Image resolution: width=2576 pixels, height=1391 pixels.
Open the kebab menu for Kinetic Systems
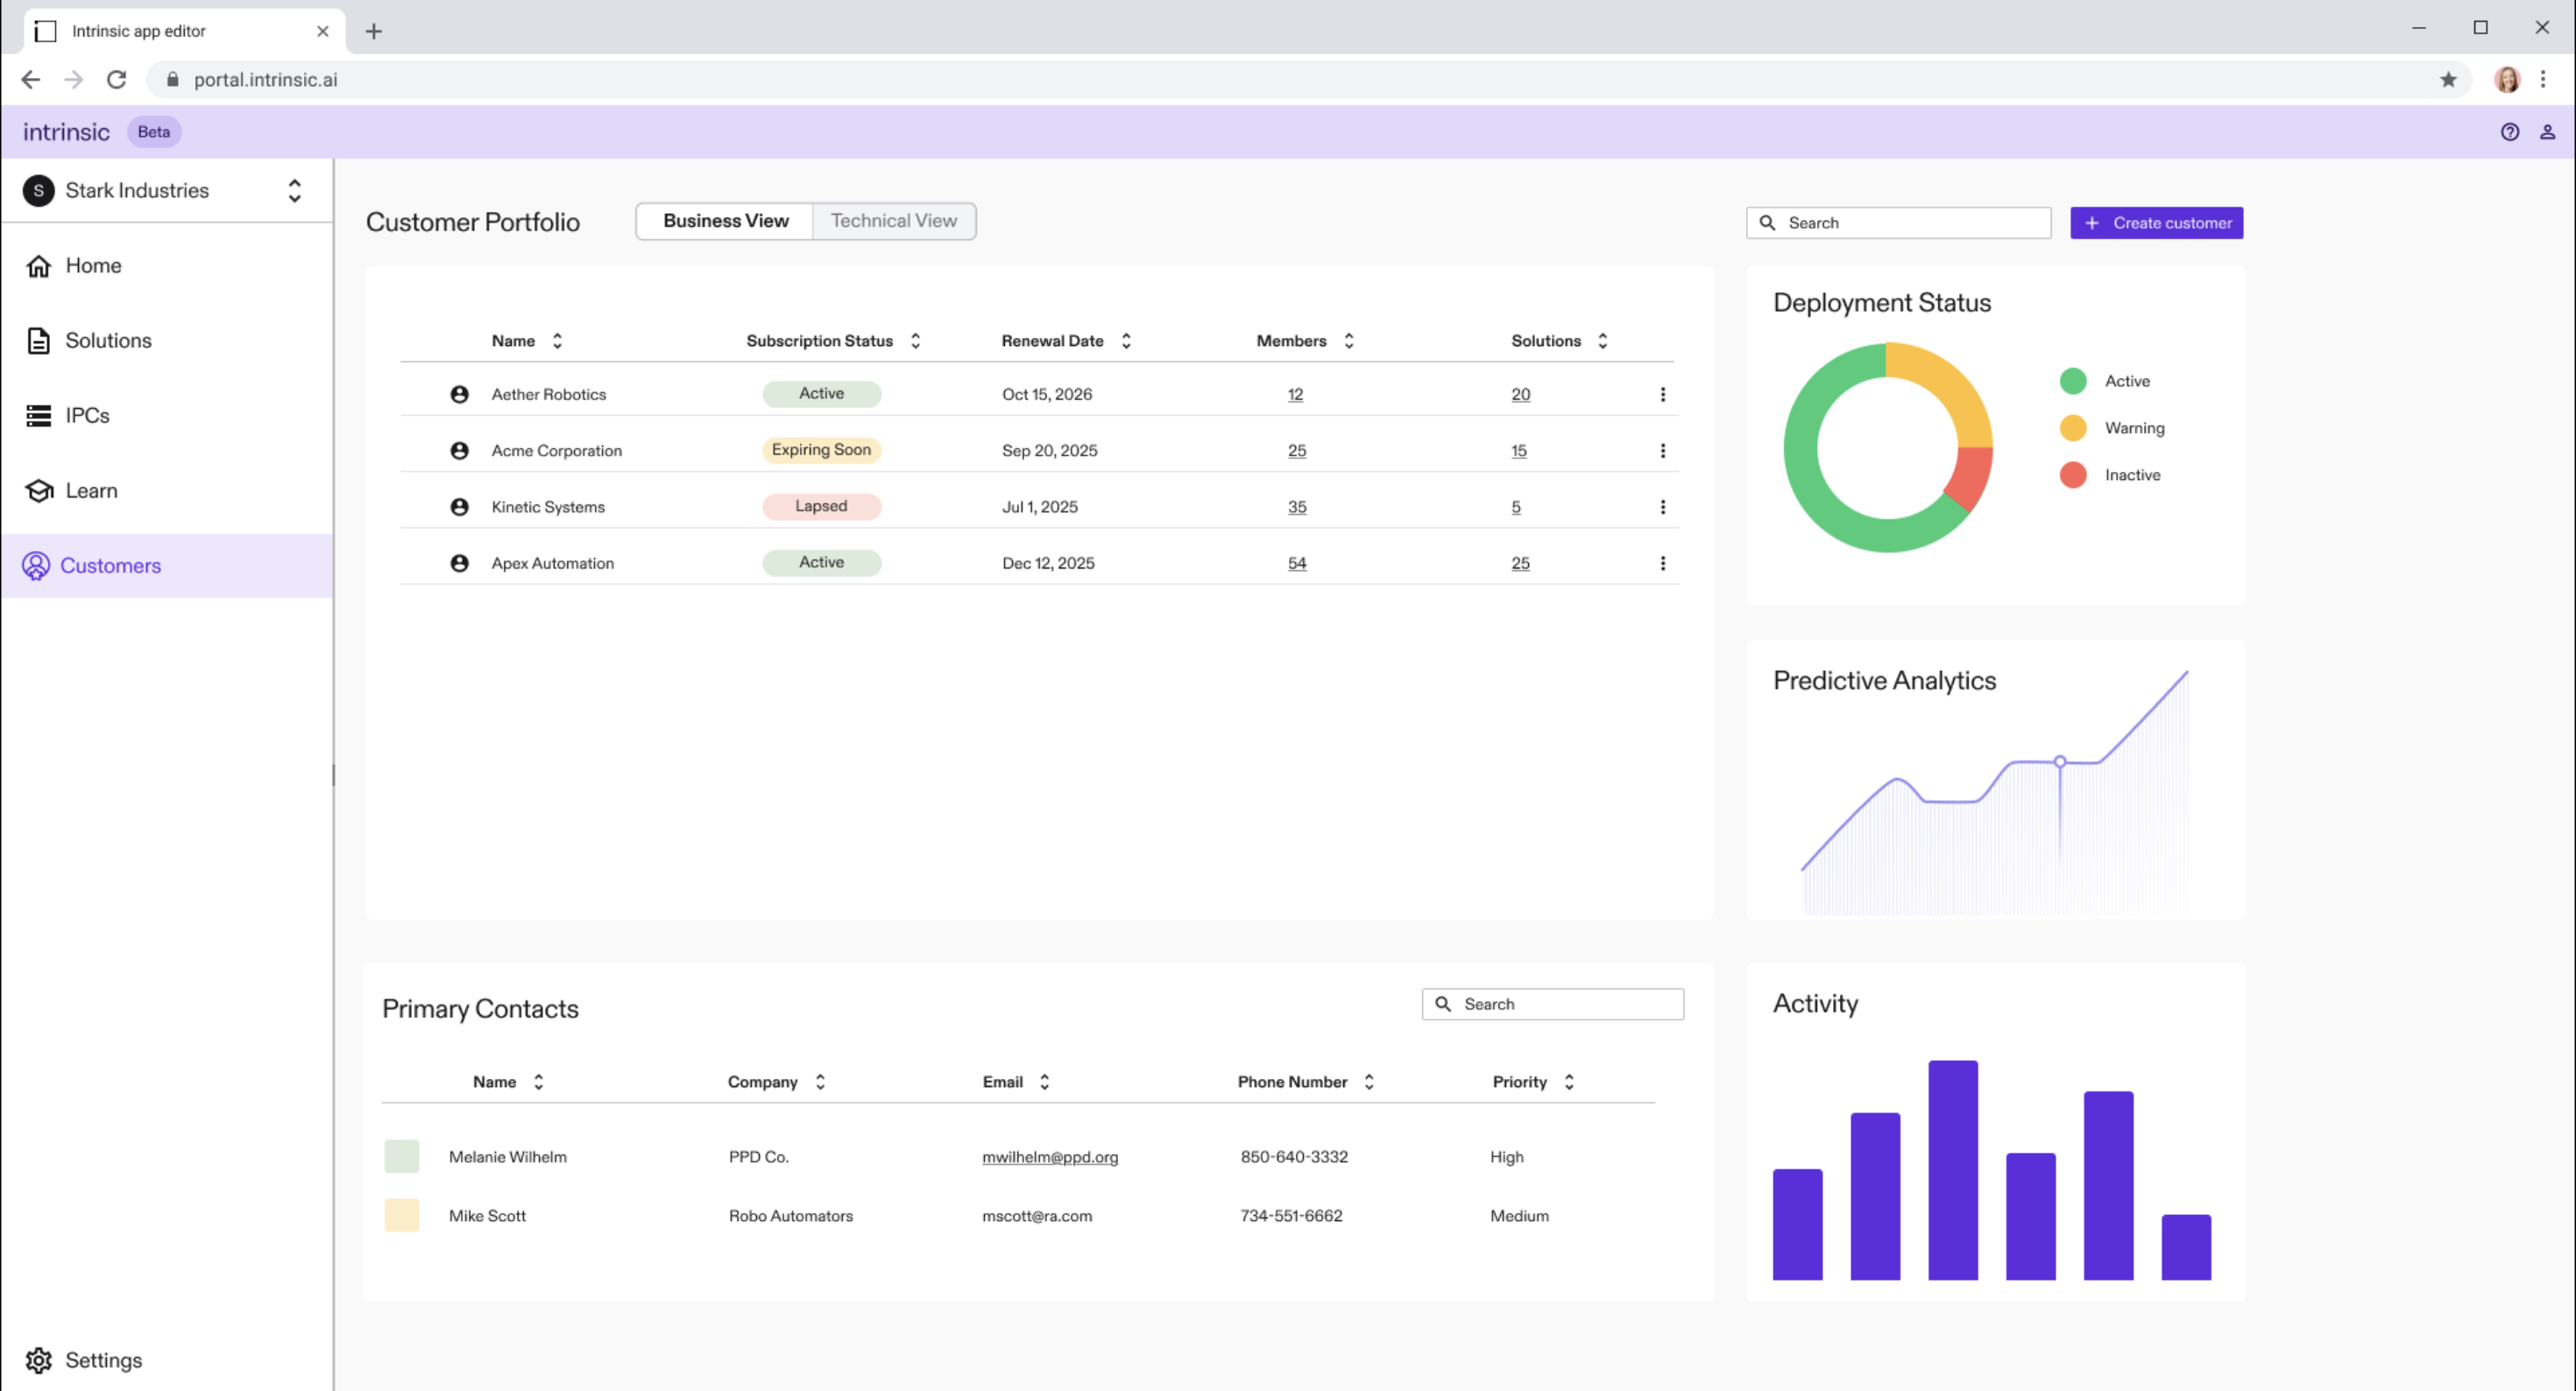(x=1664, y=506)
